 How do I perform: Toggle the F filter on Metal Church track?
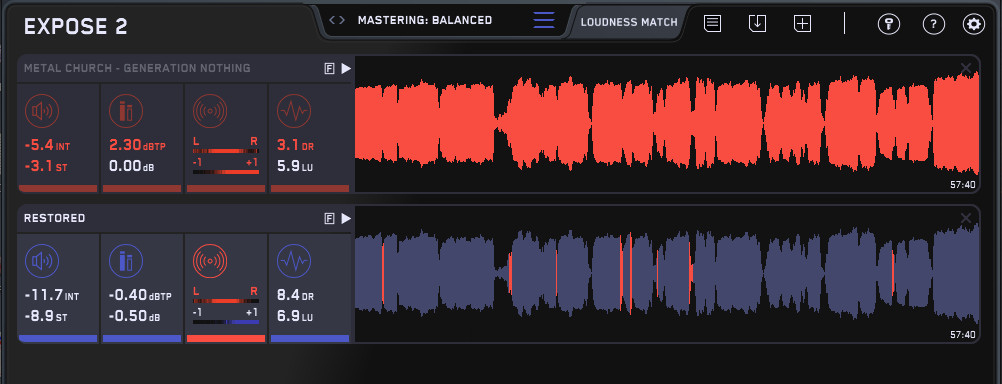330,68
